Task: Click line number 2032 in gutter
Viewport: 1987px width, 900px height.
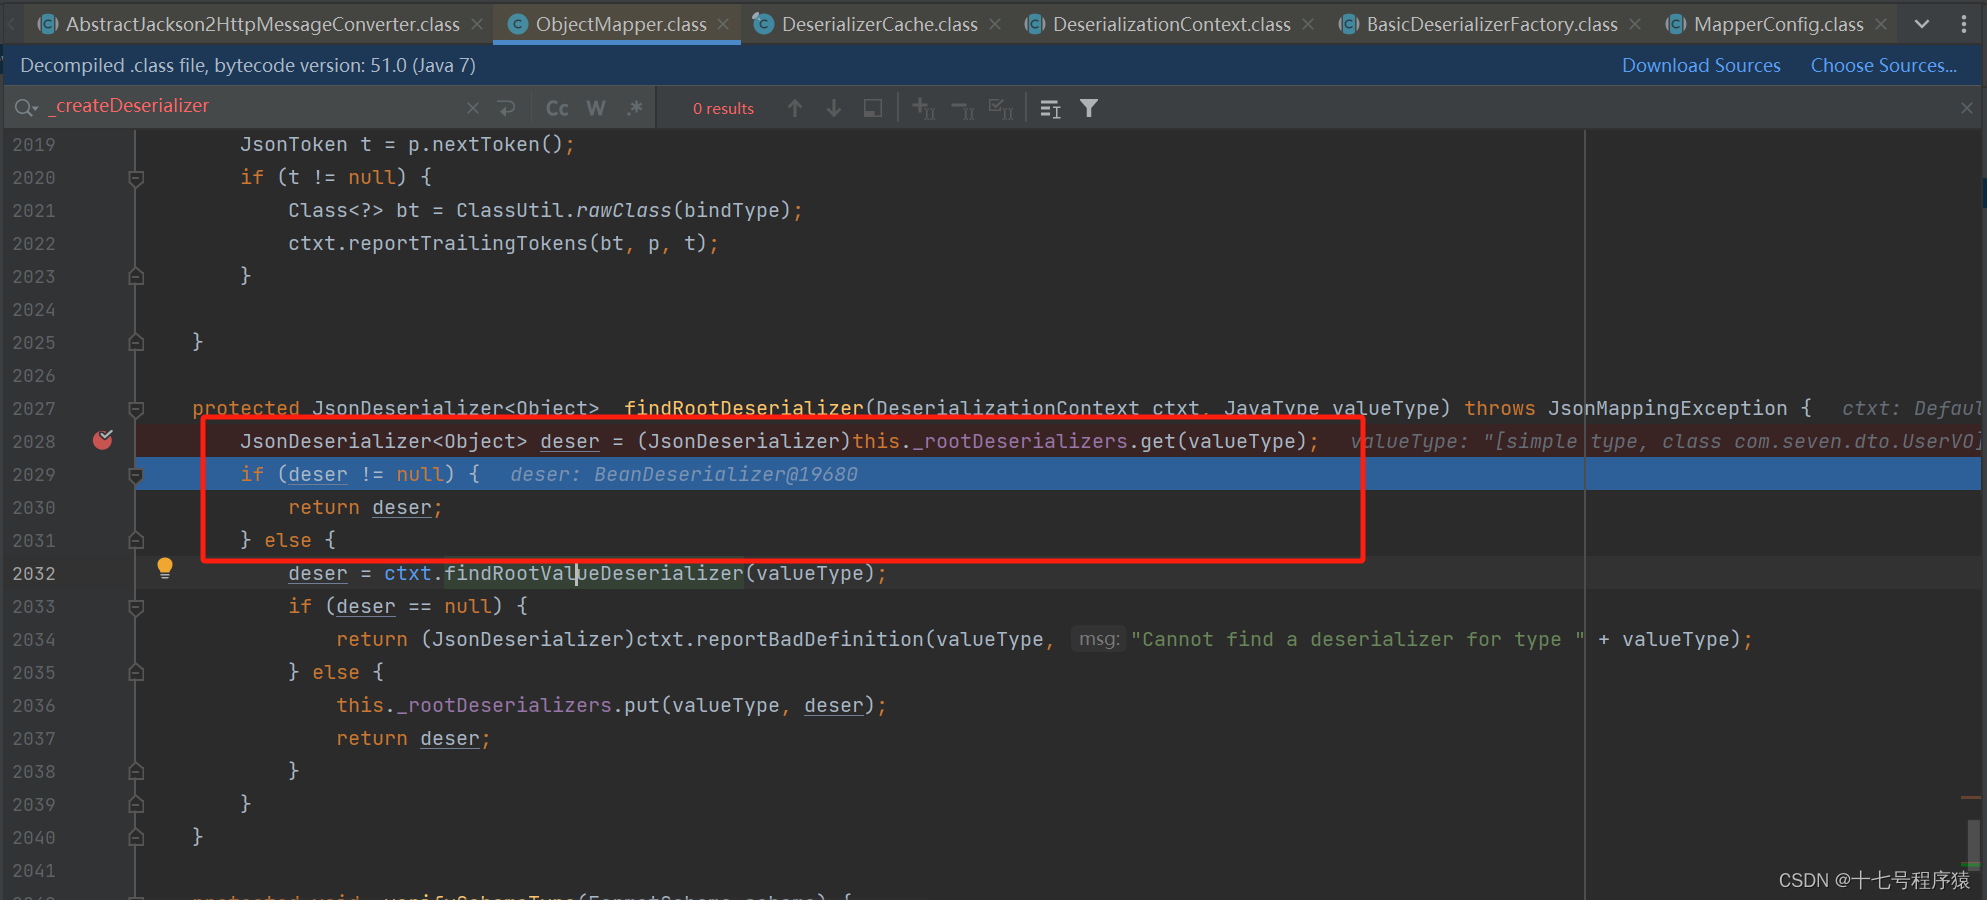Action: tap(34, 573)
